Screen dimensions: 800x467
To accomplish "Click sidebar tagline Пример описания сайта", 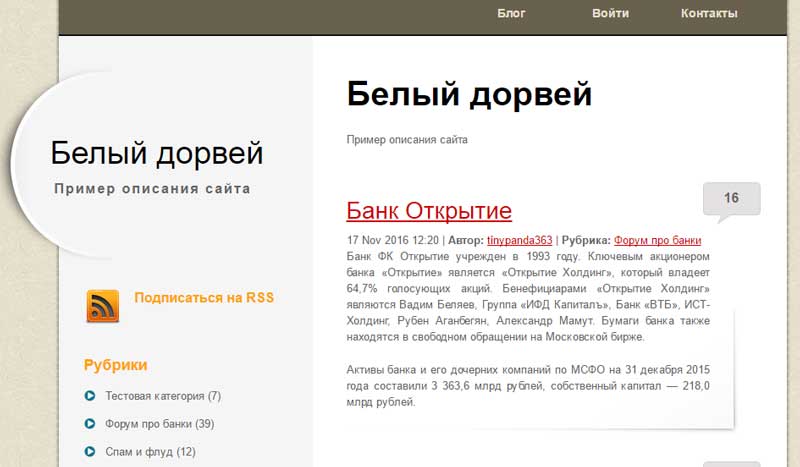I will click(x=152, y=189).
